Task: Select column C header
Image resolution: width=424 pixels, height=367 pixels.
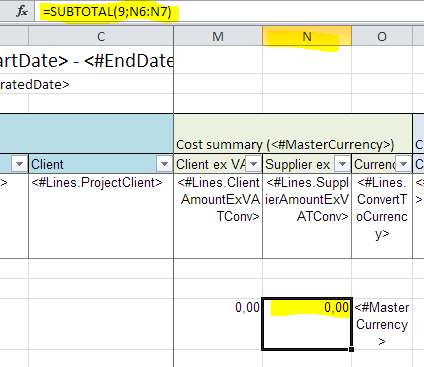Action: coord(101,36)
